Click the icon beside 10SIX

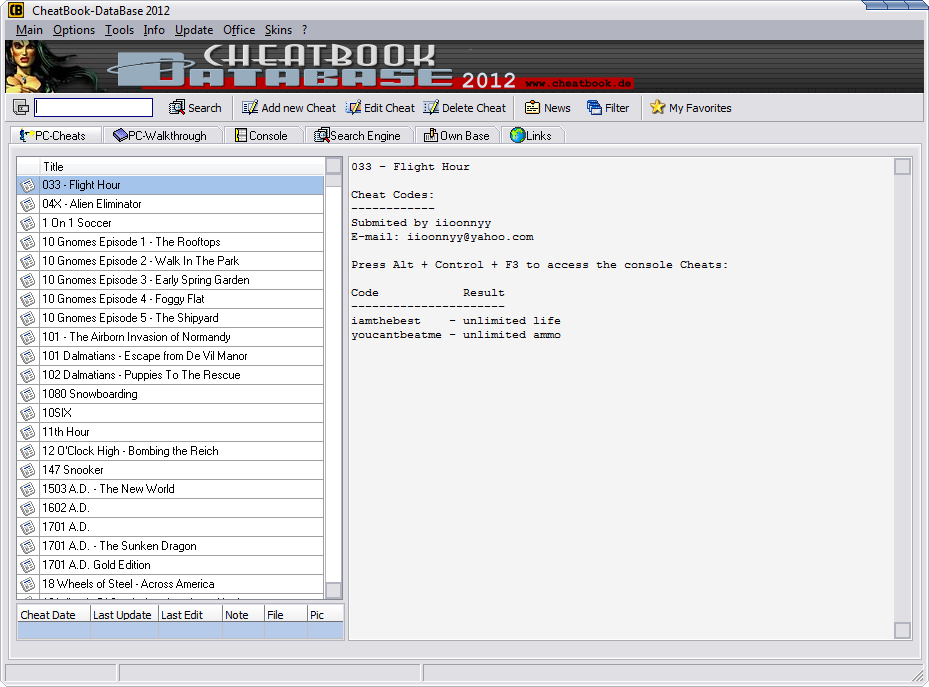click(28, 413)
